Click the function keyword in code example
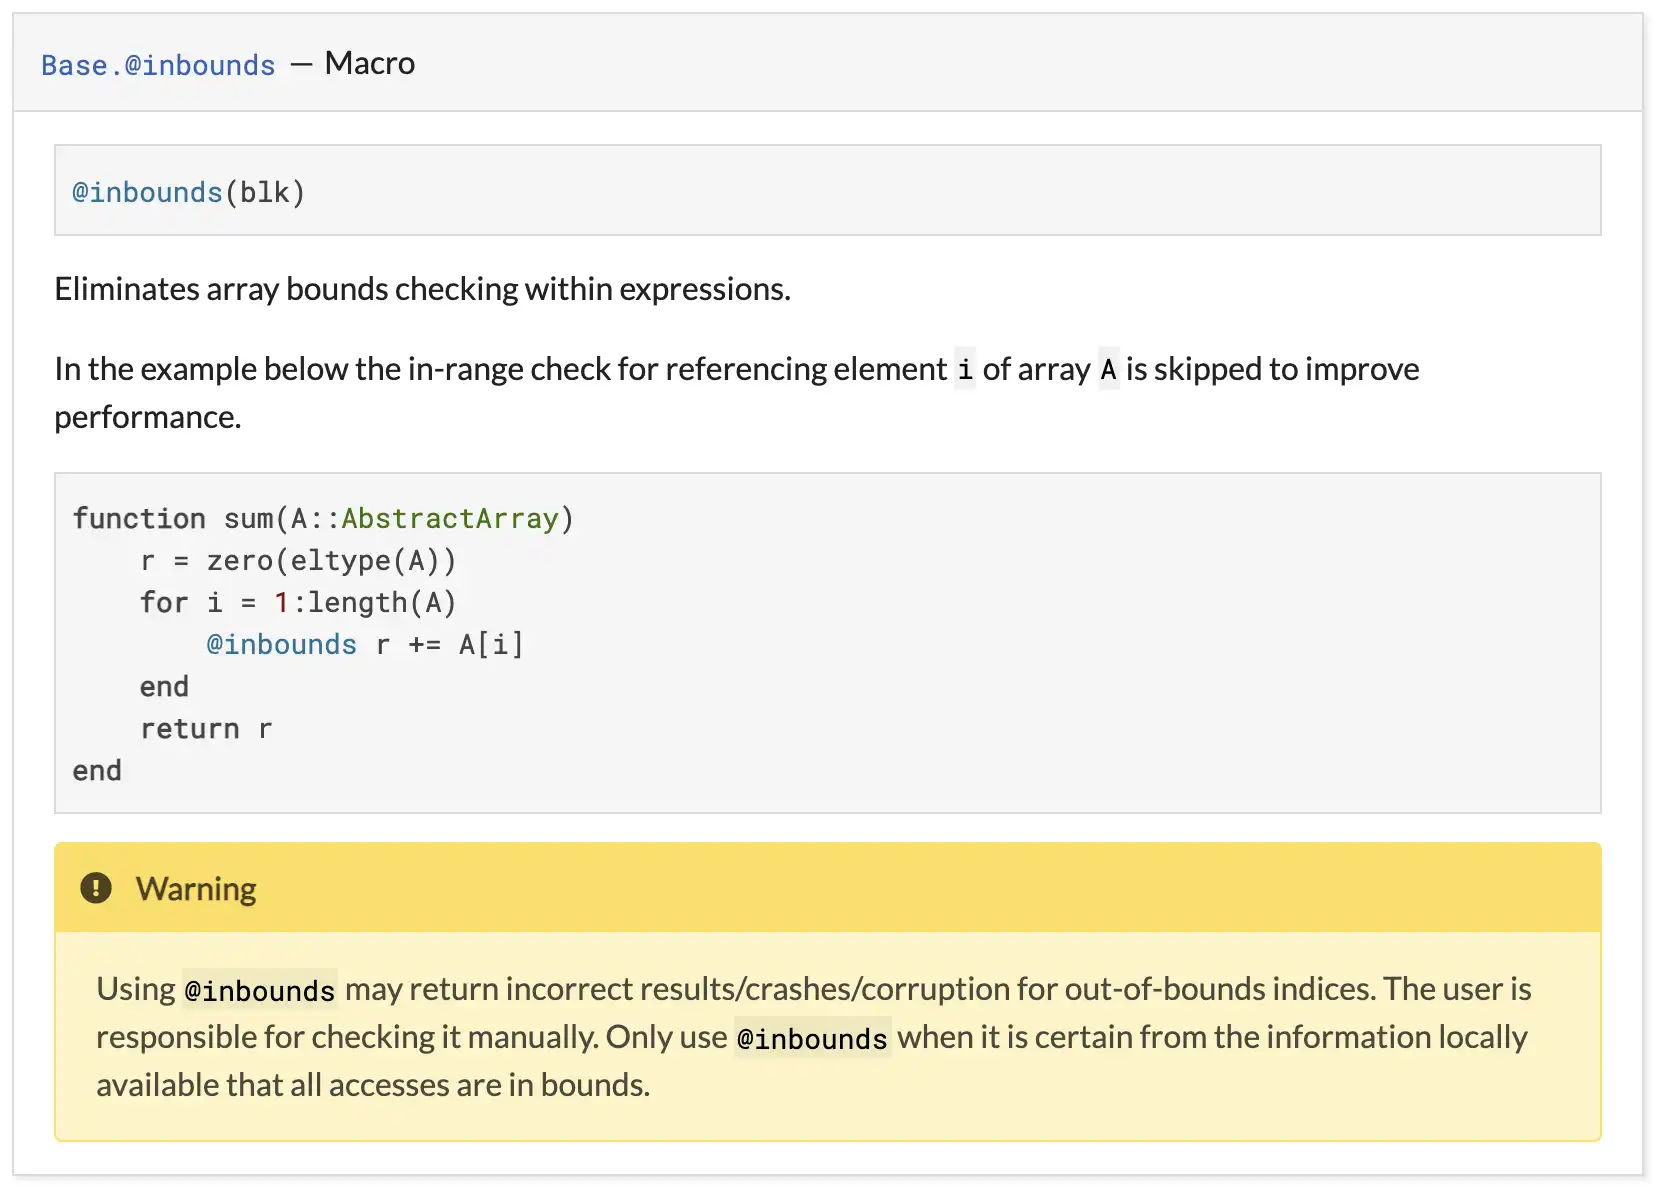The height and width of the screenshot is (1202, 1672). (139, 518)
